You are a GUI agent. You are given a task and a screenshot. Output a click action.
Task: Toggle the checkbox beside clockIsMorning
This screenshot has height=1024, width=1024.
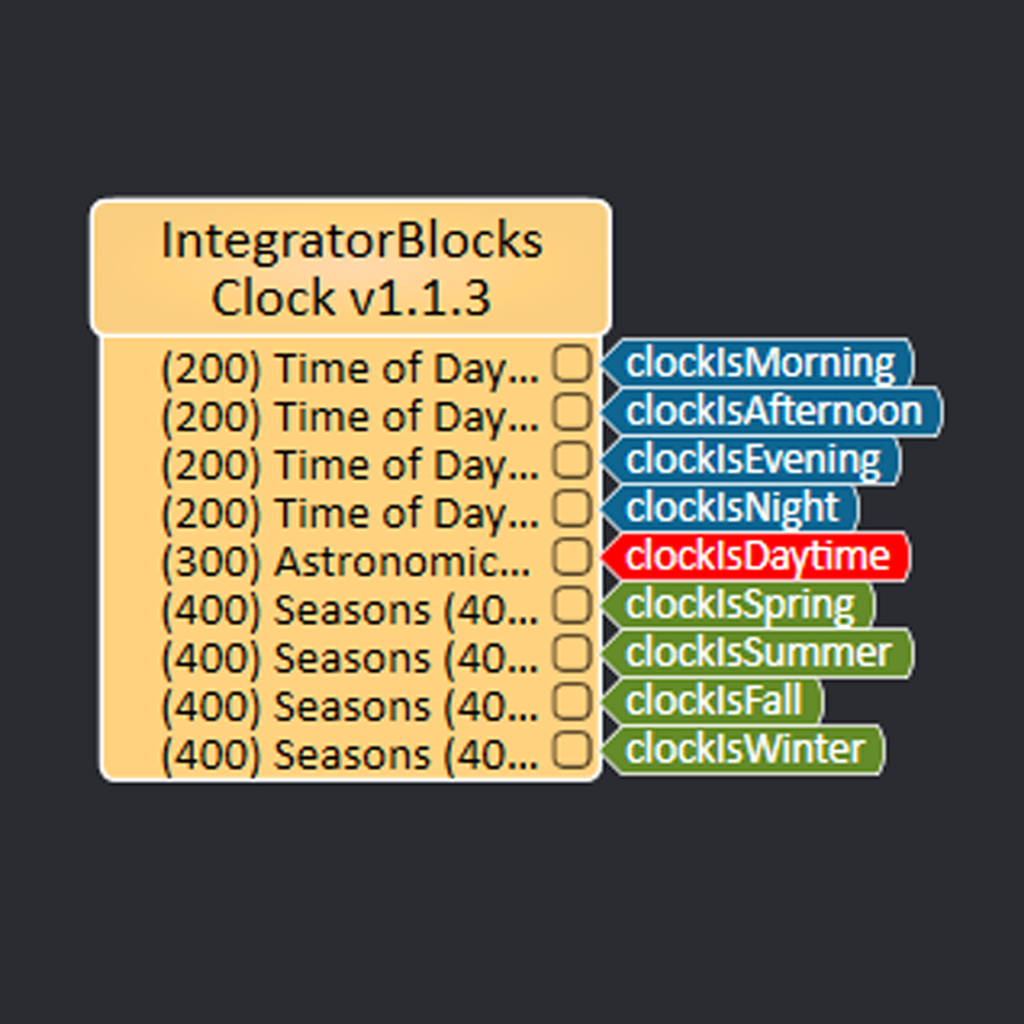[x=573, y=366]
